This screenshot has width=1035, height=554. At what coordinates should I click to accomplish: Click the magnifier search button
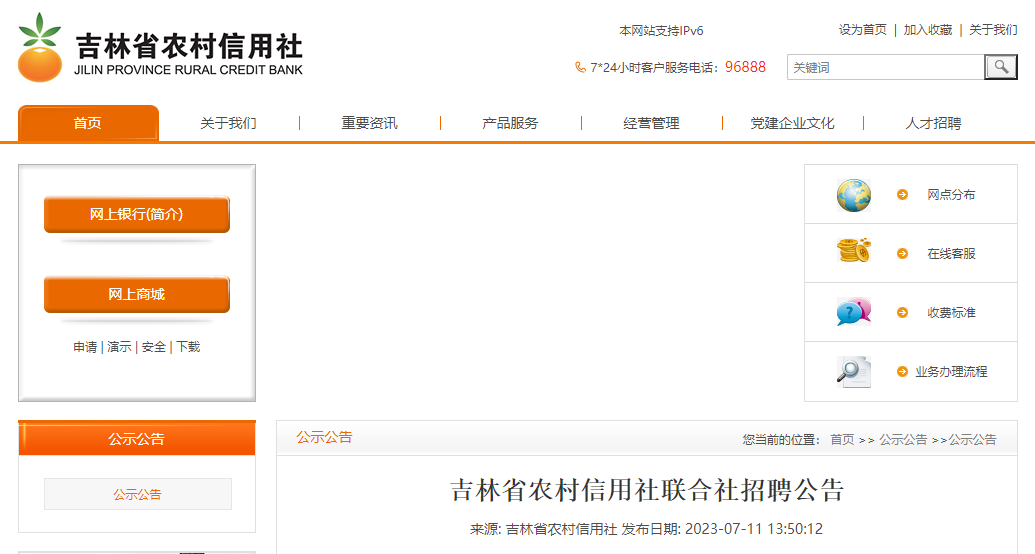1000,67
